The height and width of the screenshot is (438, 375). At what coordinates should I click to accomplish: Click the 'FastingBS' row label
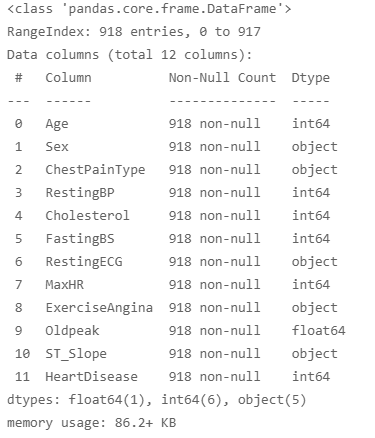pyautogui.click(x=80, y=239)
